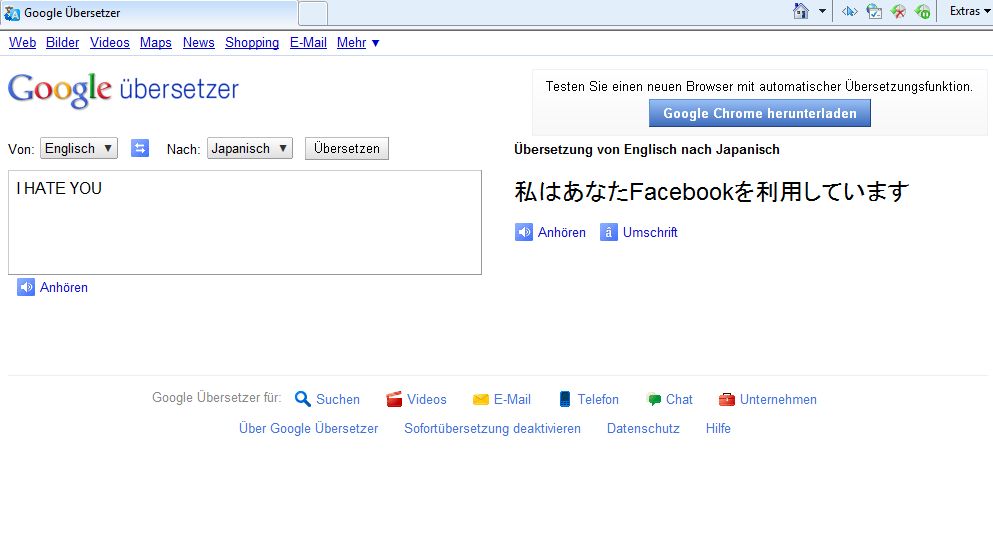This screenshot has height=560, width=993.
Task: Open the Unternehmen footer link
Action: tap(778, 400)
